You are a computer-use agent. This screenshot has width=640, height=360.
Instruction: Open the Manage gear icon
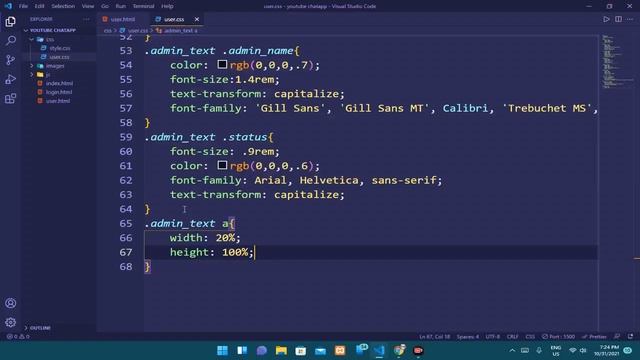coord(11,322)
